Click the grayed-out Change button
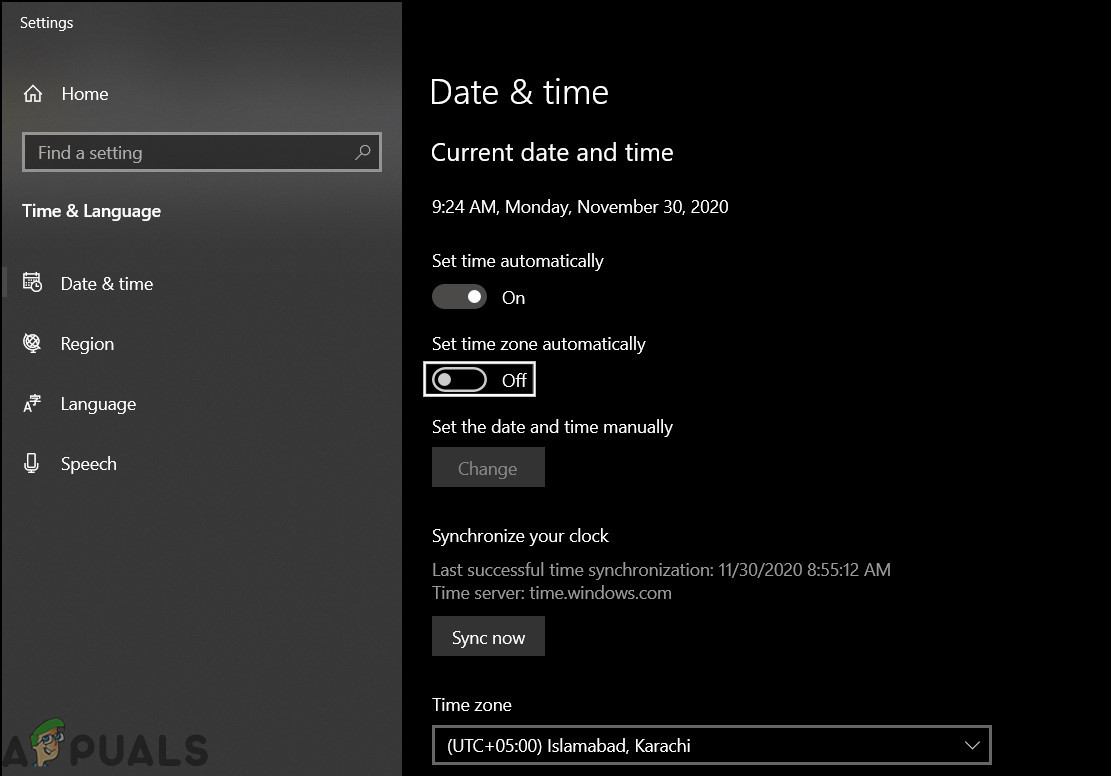The height and width of the screenshot is (776, 1111). click(488, 467)
